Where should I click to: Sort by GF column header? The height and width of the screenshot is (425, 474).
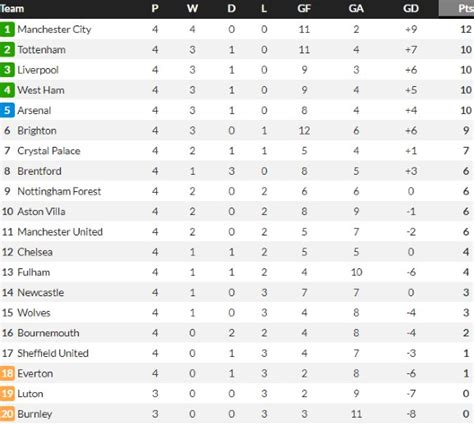click(304, 8)
